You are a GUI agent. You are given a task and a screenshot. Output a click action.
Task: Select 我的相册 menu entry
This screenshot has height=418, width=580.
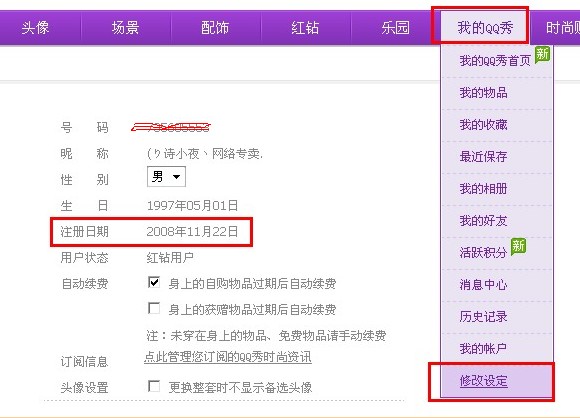[x=483, y=189]
